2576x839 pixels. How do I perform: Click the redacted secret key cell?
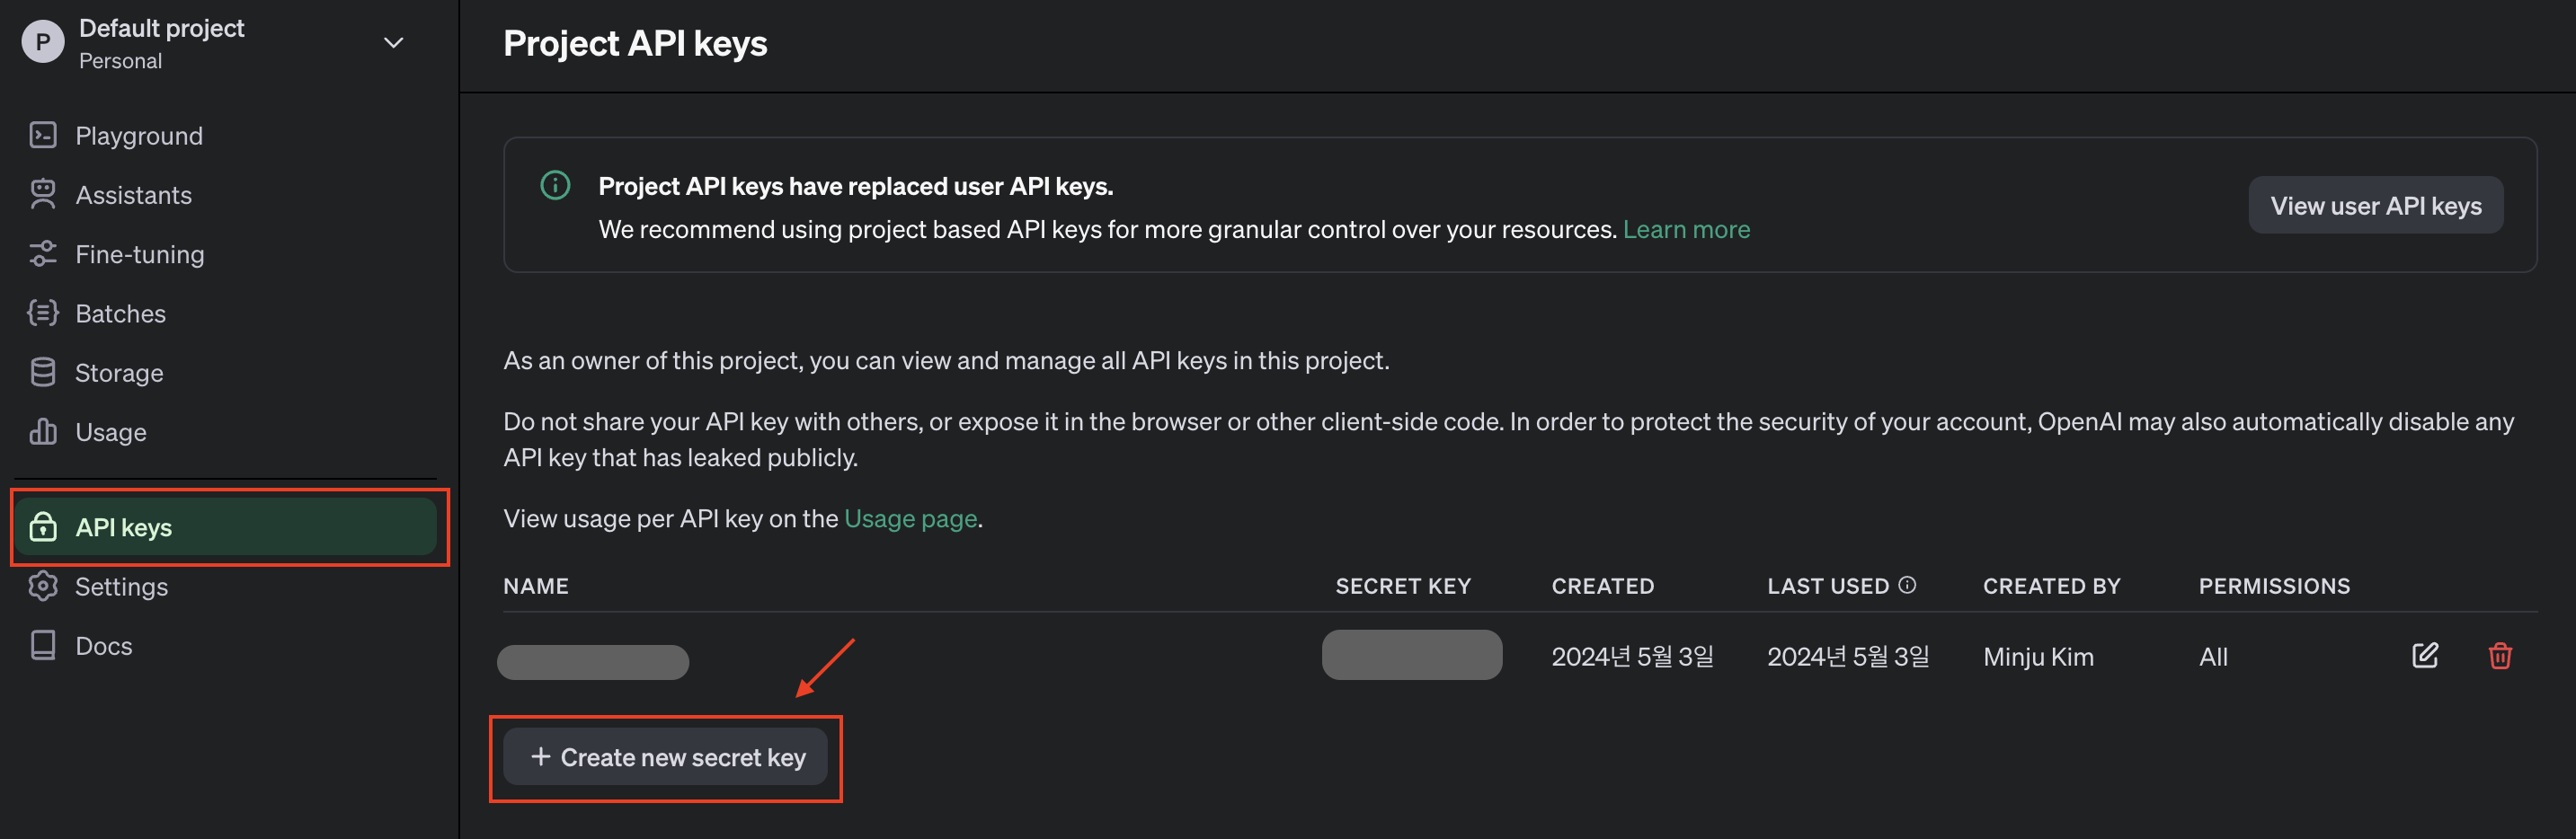click(x=1412, y=655)
